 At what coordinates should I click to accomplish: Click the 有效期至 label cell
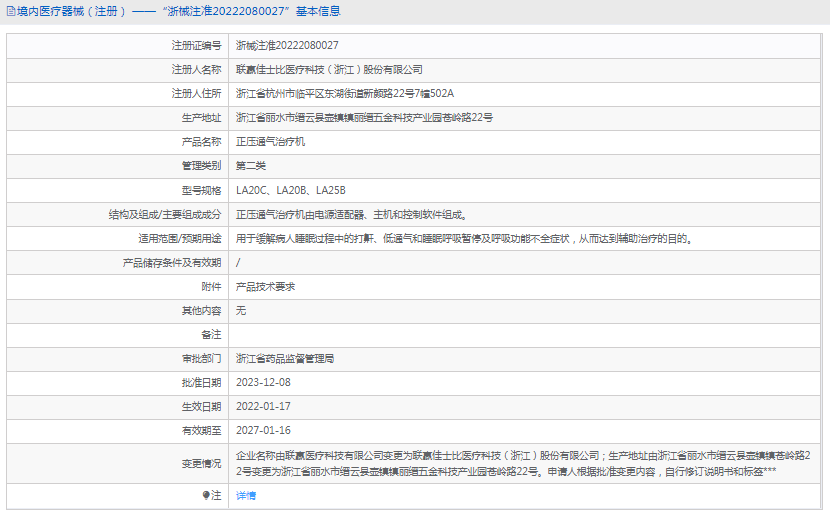coord(118,431)
